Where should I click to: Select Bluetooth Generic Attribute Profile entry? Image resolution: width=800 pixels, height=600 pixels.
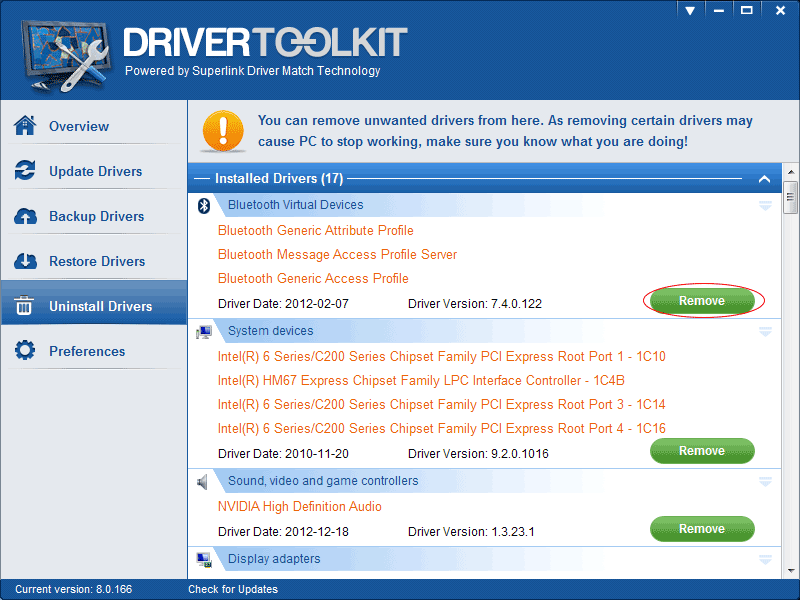point(315,230)
